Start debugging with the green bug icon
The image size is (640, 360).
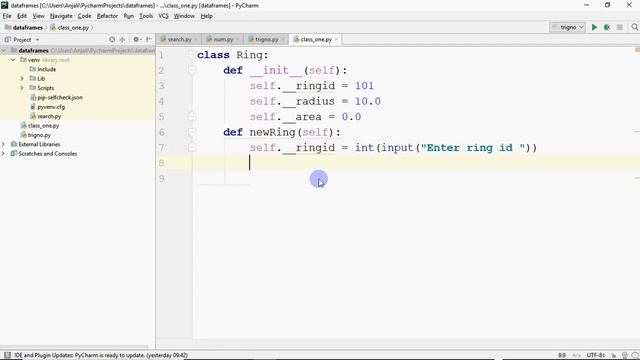point(607,27)
